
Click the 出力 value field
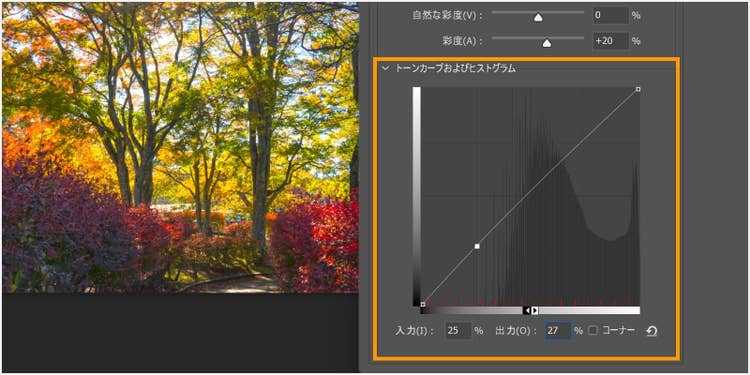pos(558,331)
